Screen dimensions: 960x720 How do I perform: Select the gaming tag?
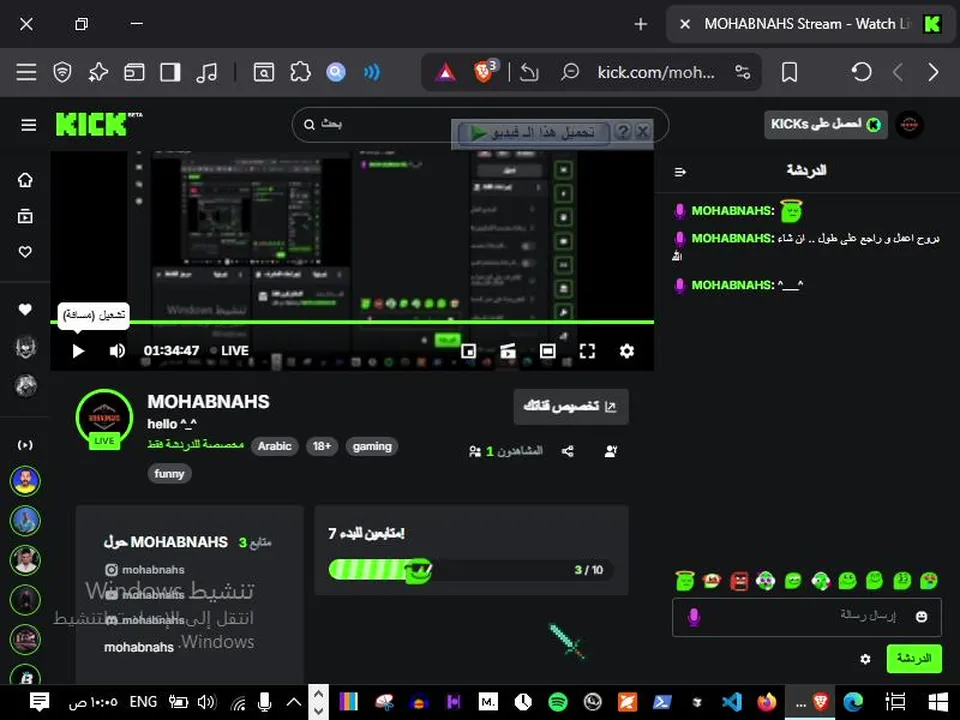click(372, 446)
